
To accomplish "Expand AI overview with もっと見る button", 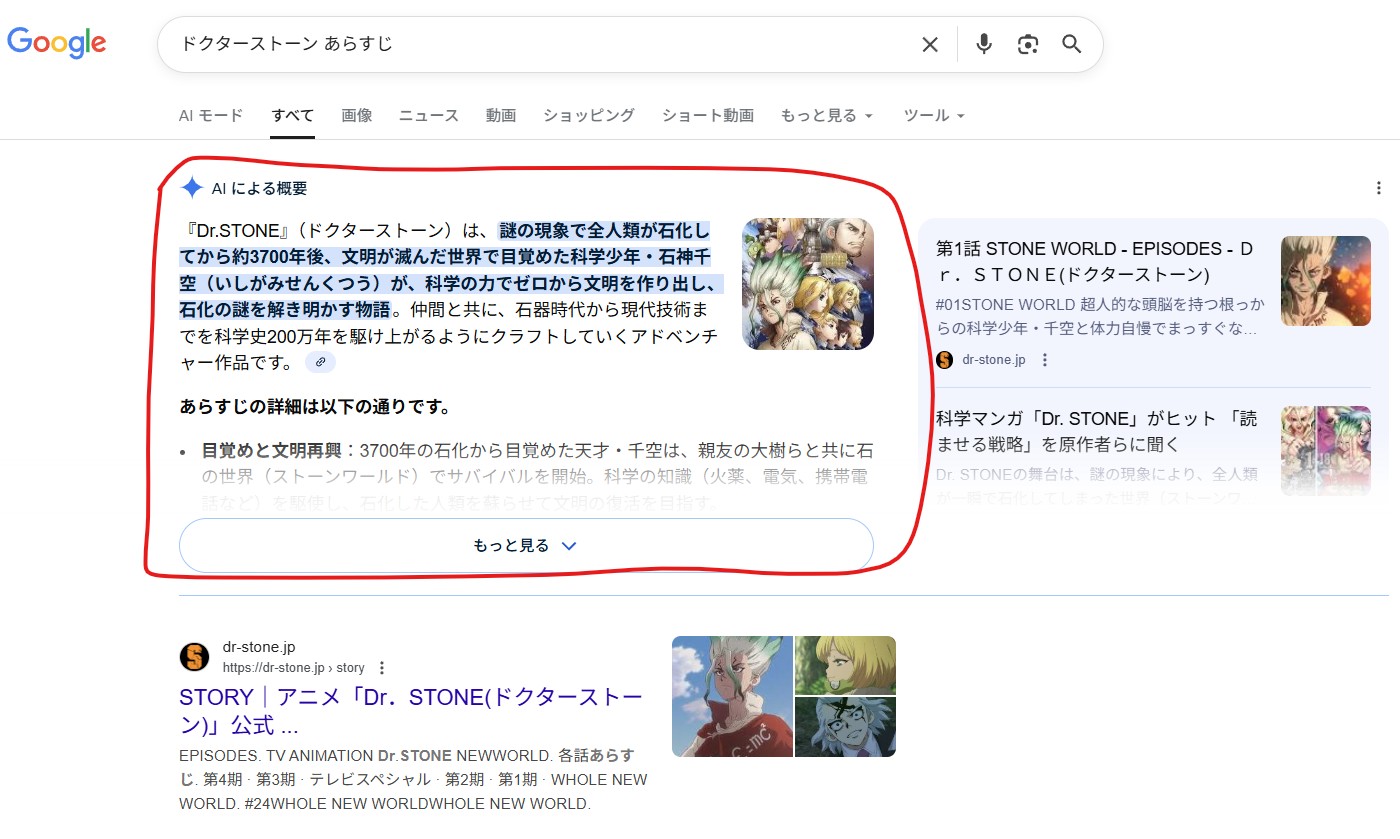I will (526, 546).
